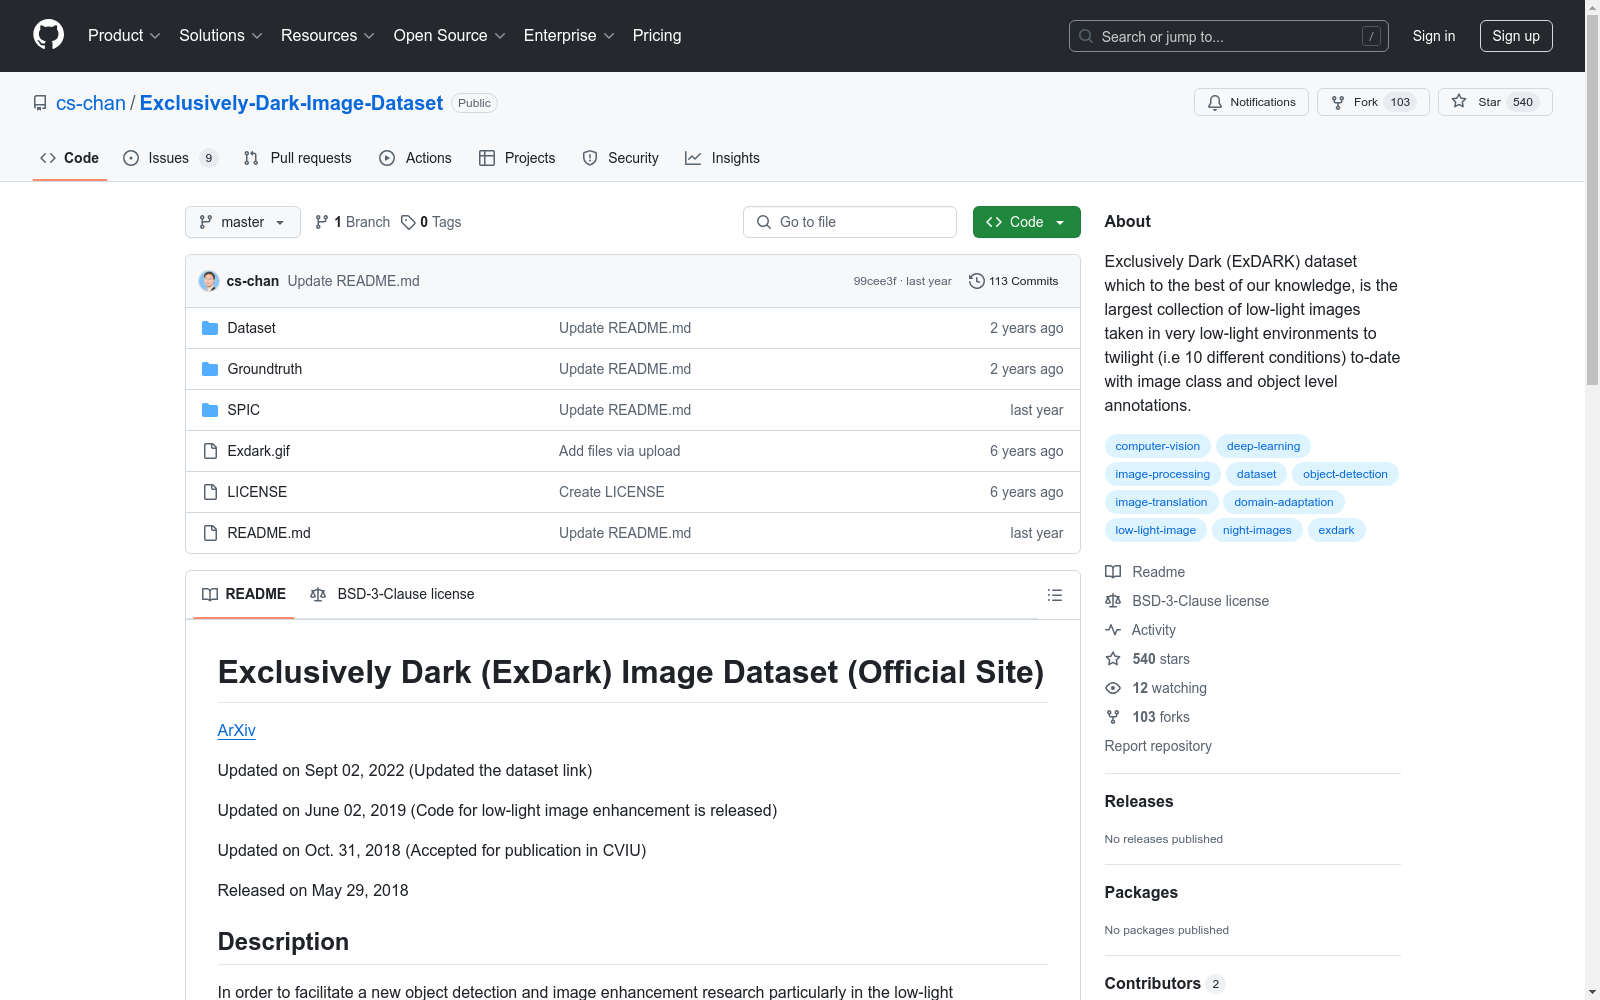Open the green Code dropdown button
This screenshot has height=1000, width=1600.
click(1026, 222)
